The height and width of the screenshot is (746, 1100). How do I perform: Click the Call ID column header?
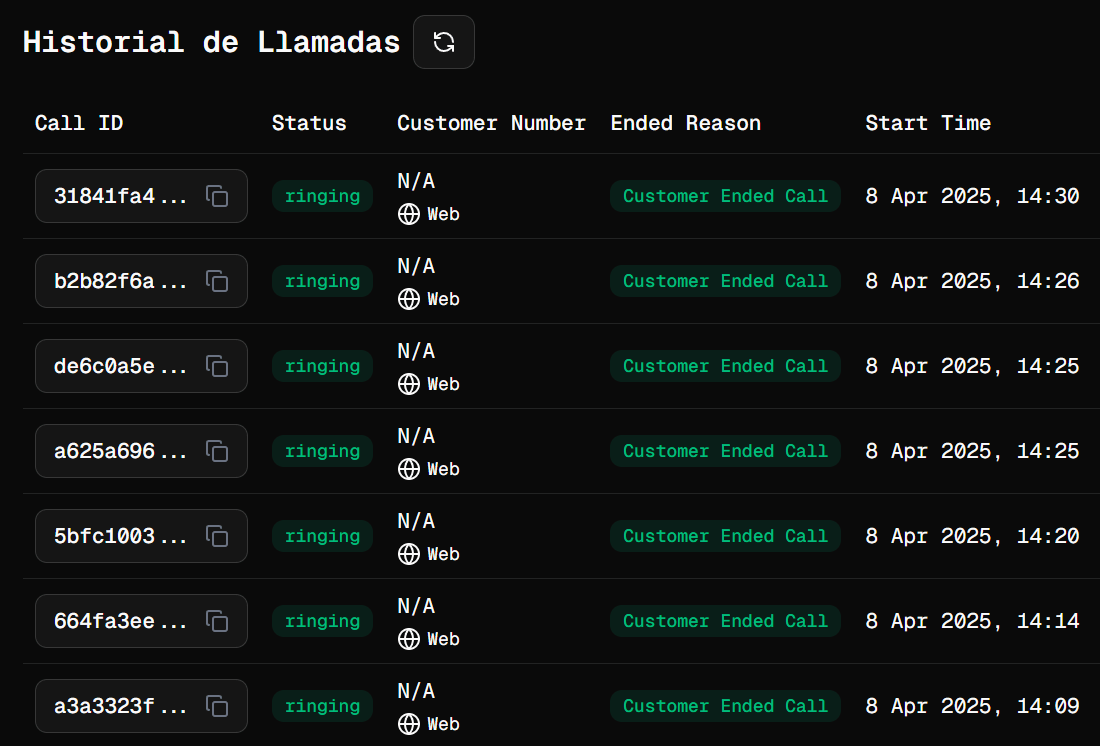coord(79,123)
